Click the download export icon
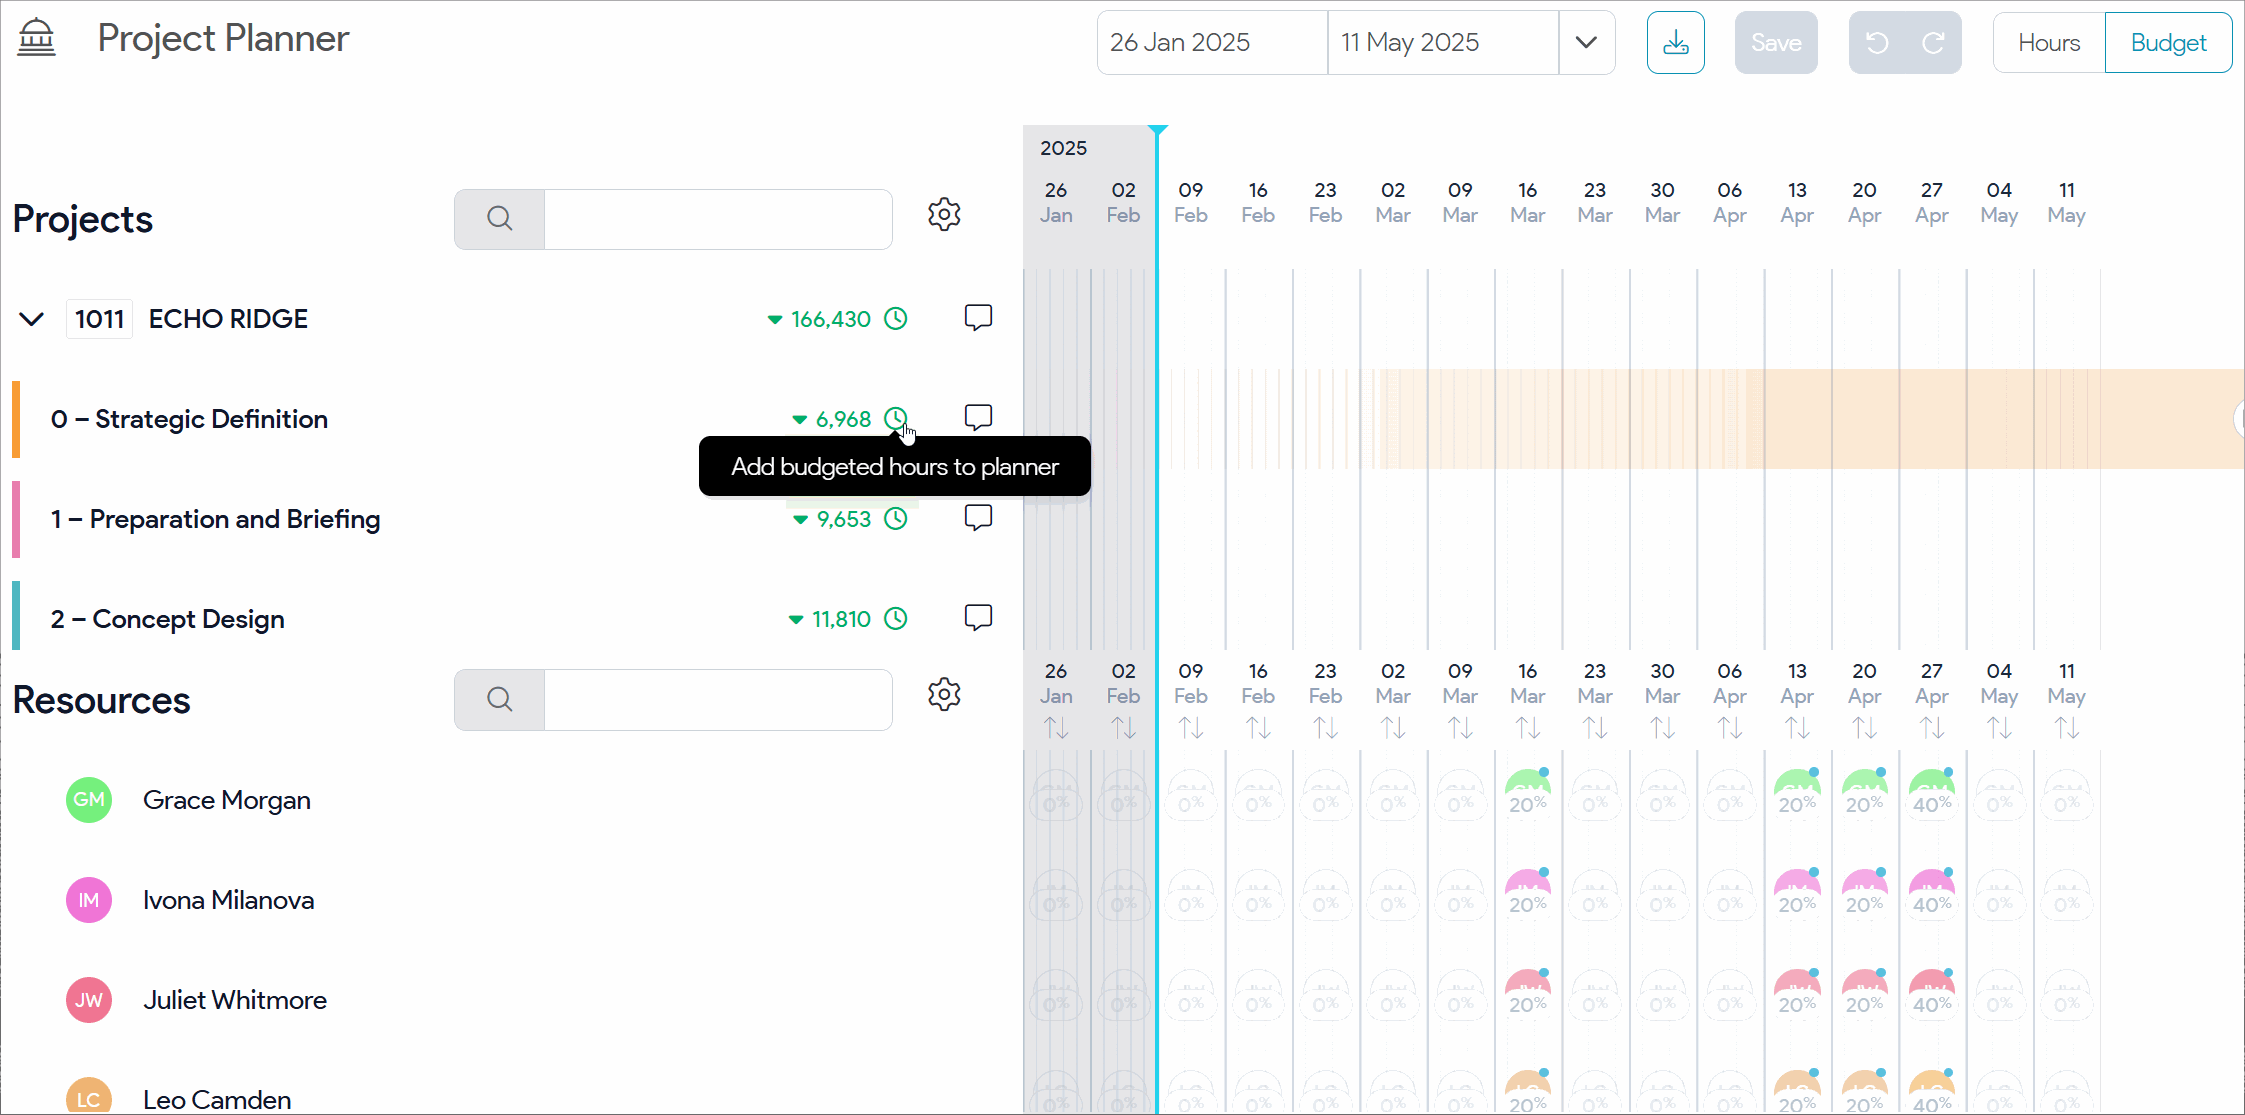This screenshot has width=2245, height=1115. coord(1676,43)
